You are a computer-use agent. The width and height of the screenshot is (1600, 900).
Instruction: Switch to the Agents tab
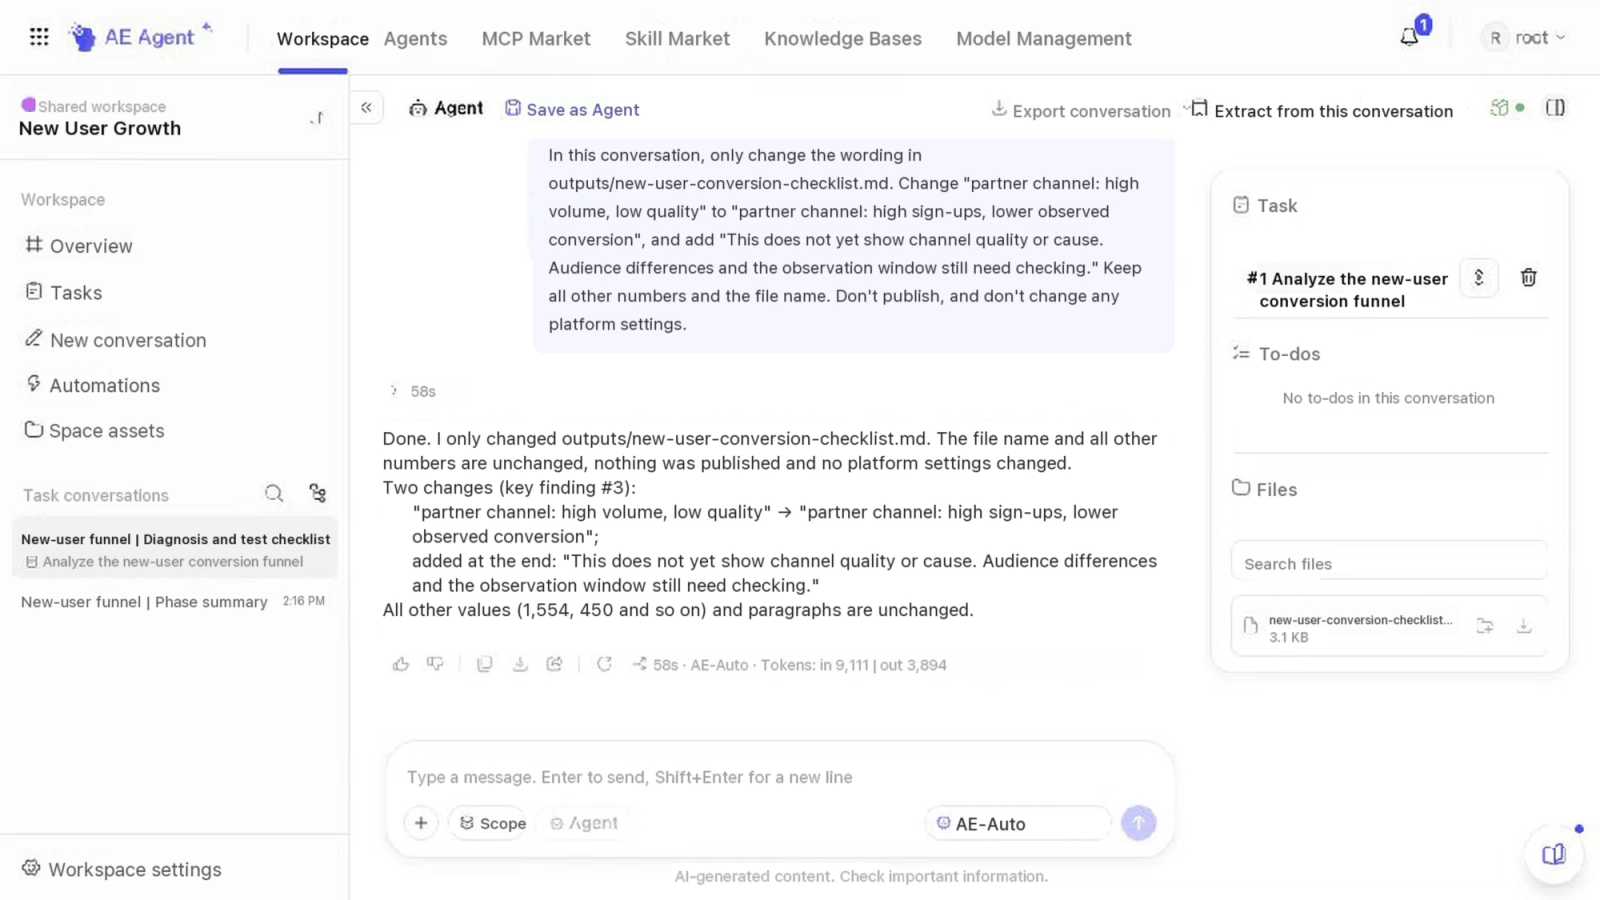pos(415,39)
